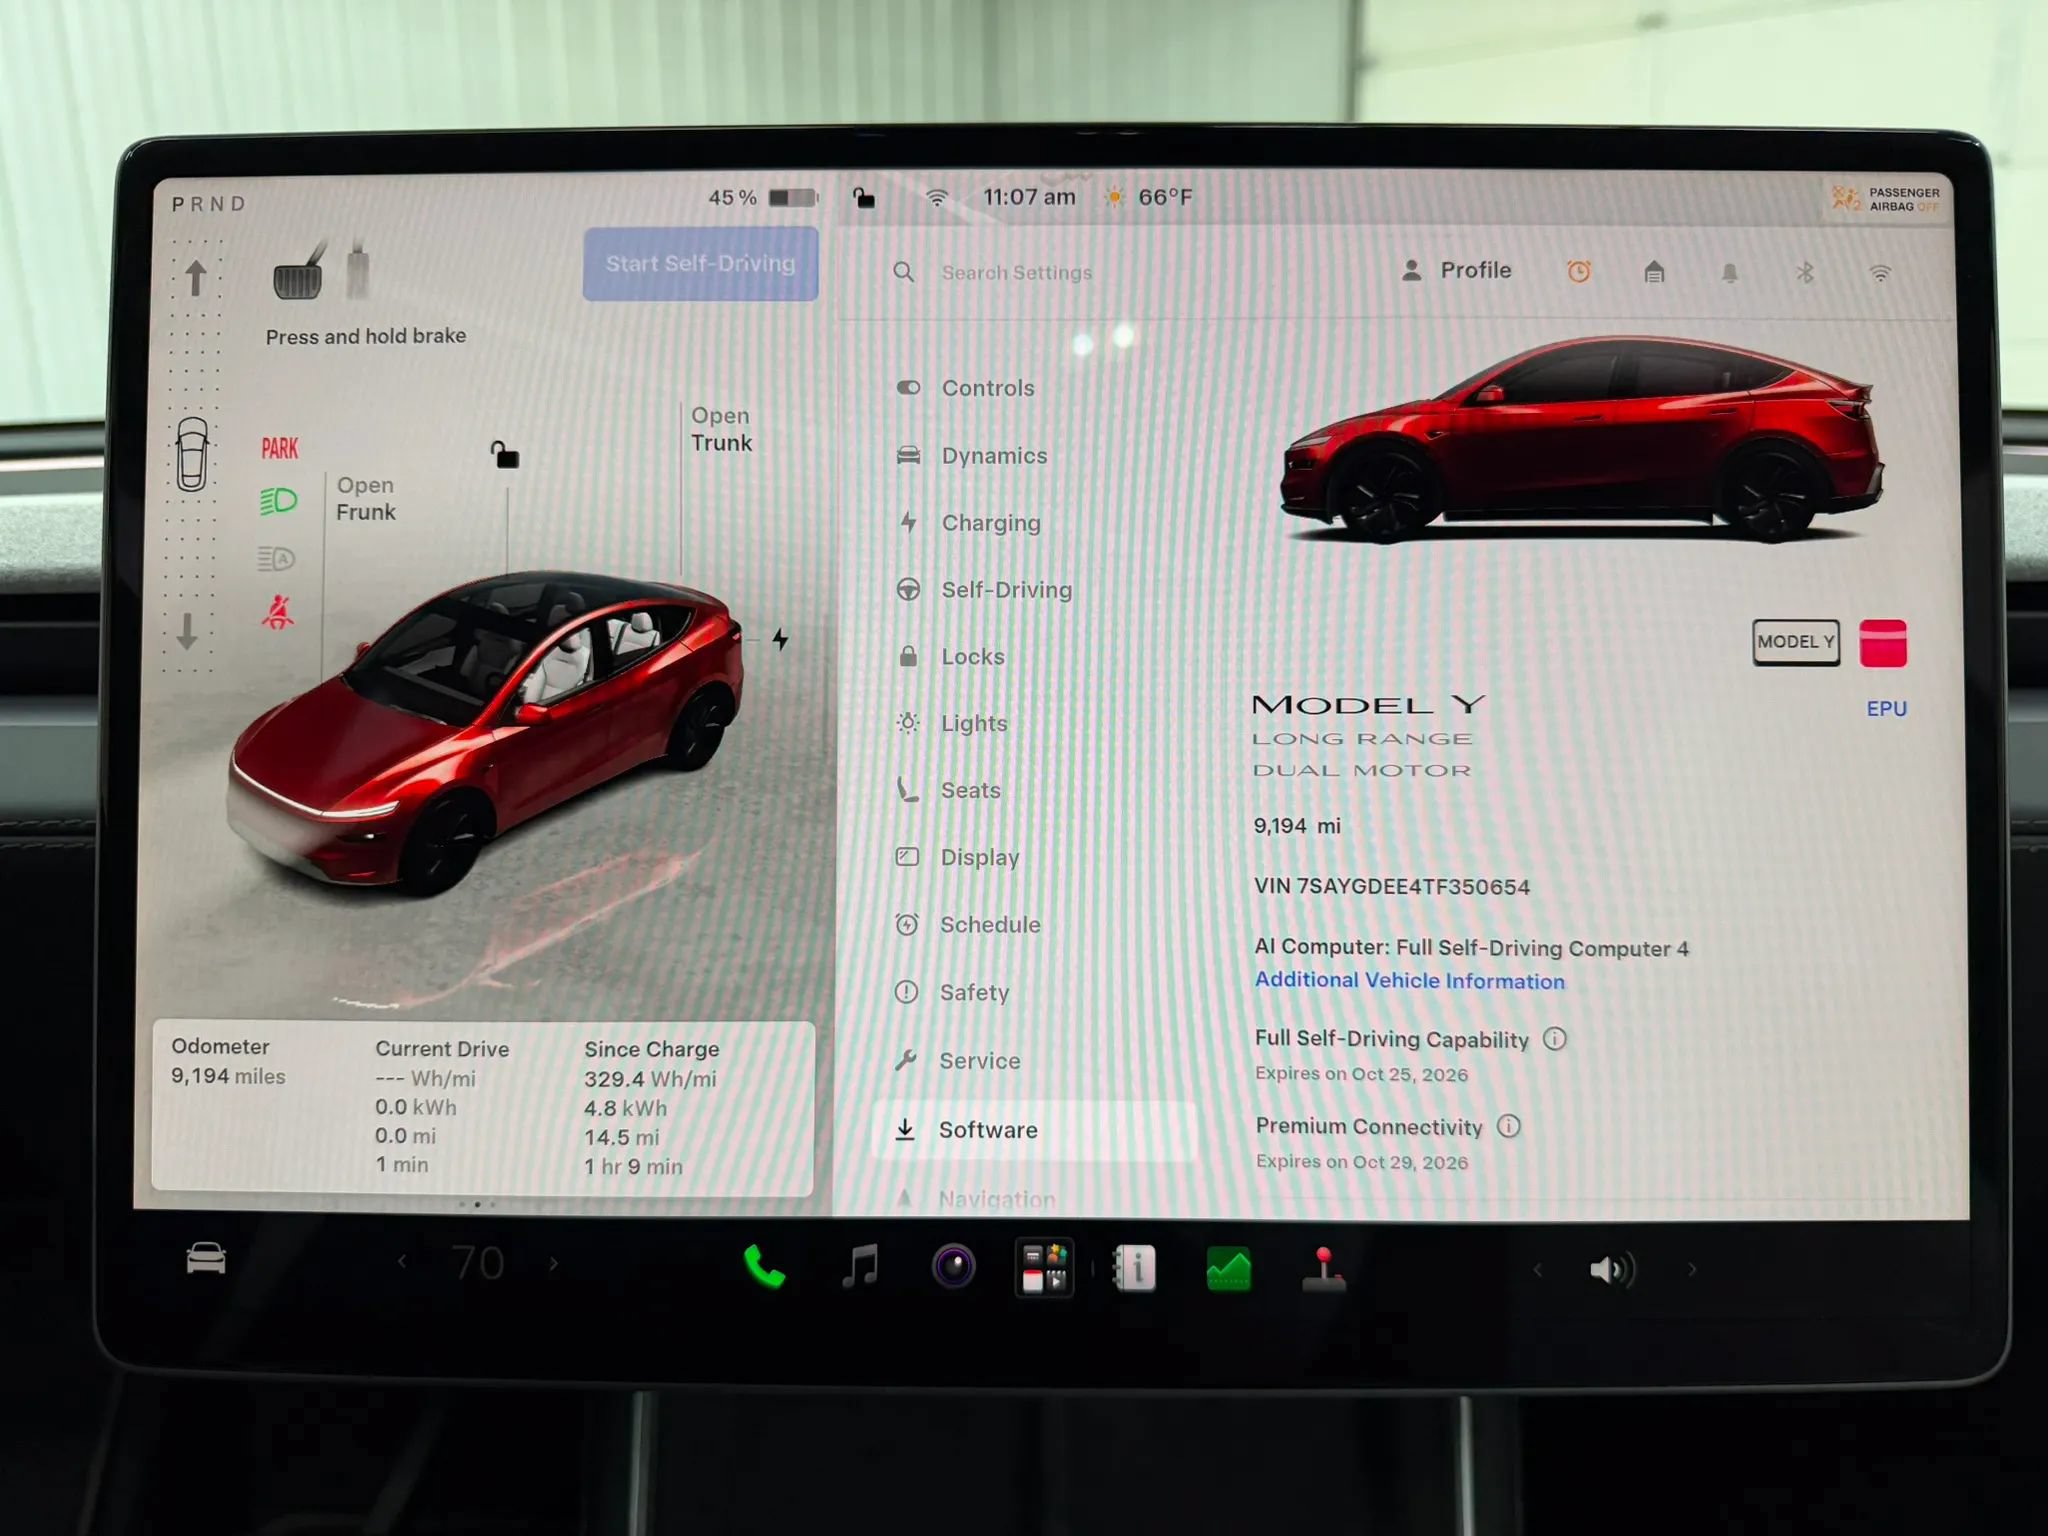
Task: Increase cabin temperature with right arrow
Action: [553, 1264]
